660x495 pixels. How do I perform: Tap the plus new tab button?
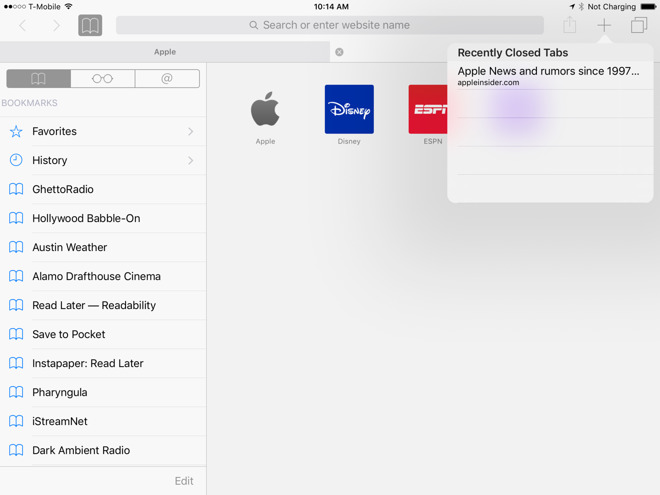point(604,25)
